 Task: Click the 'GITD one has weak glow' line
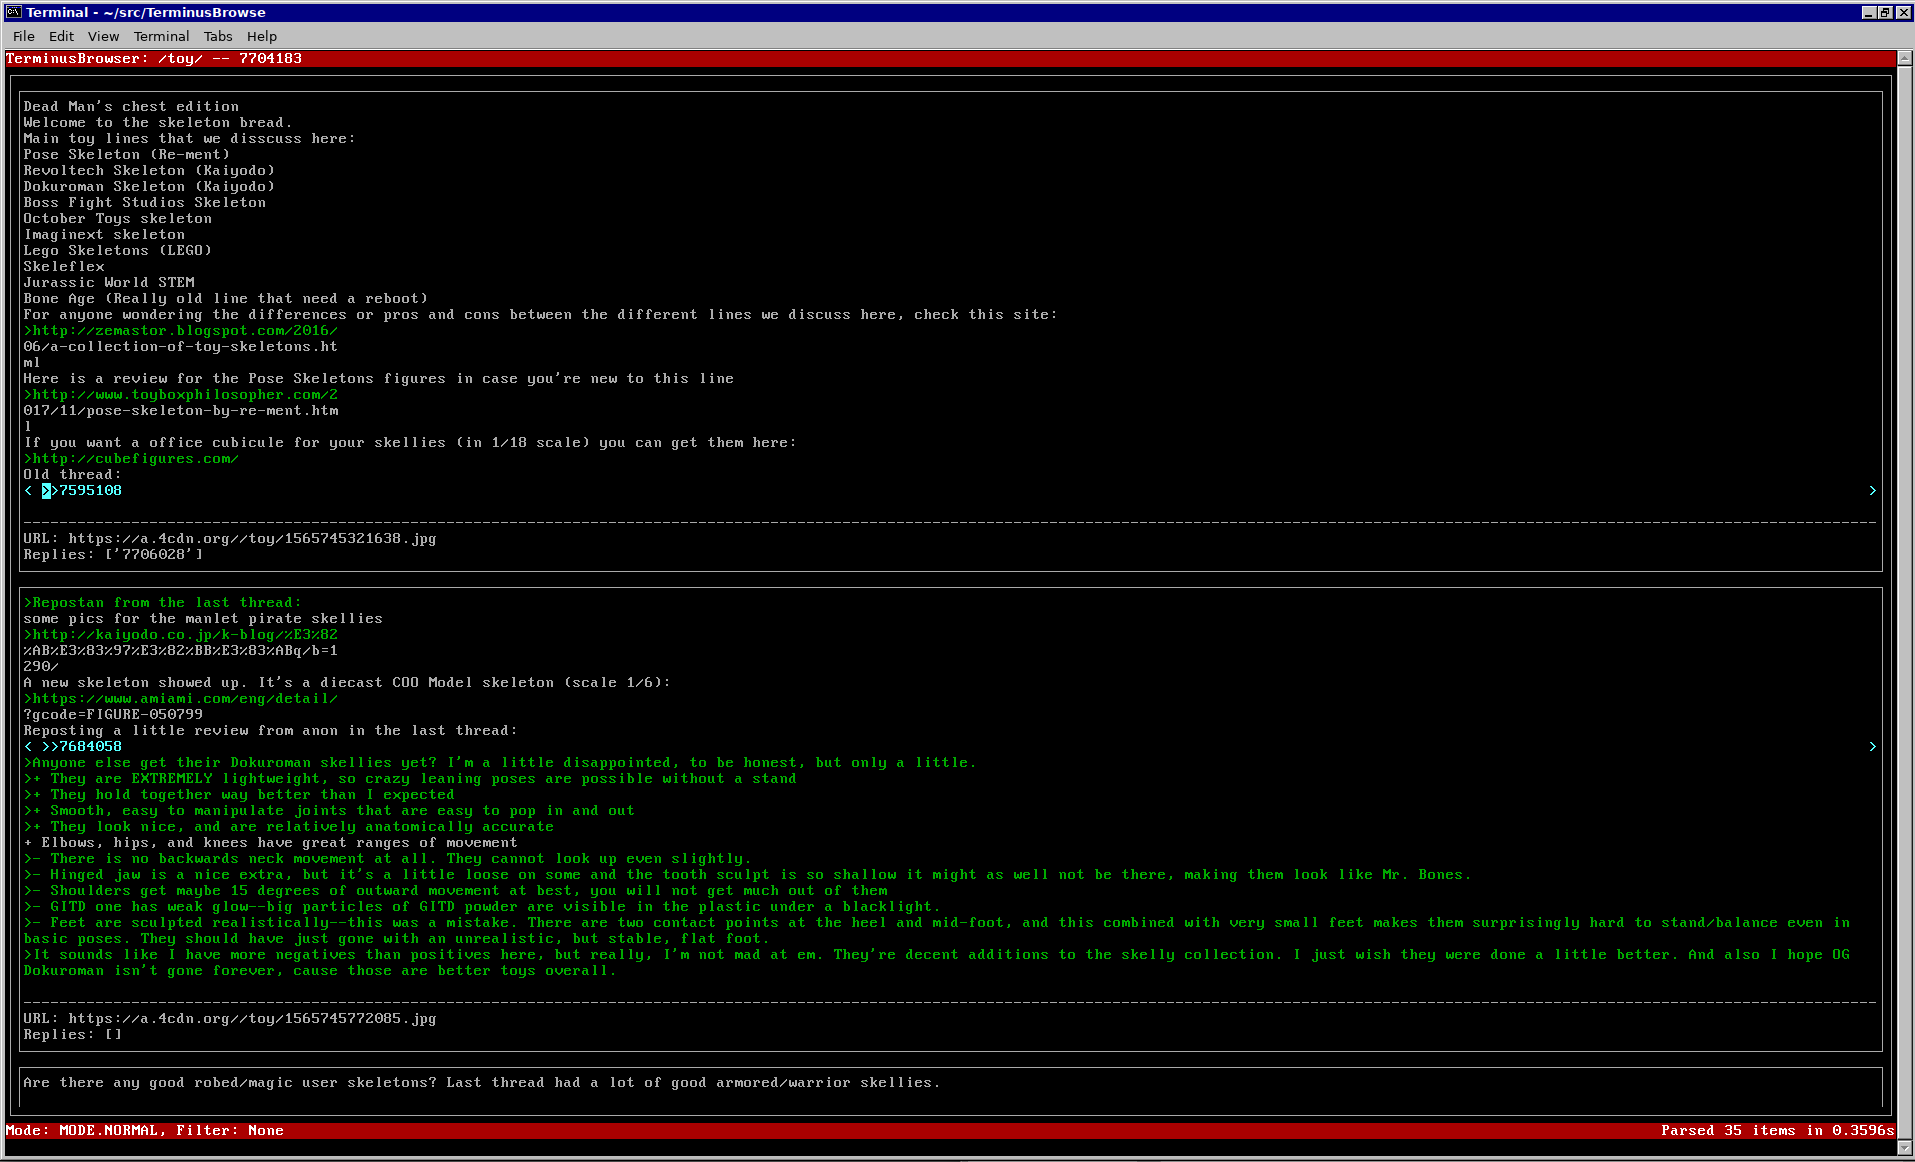(x=482, y=906)
